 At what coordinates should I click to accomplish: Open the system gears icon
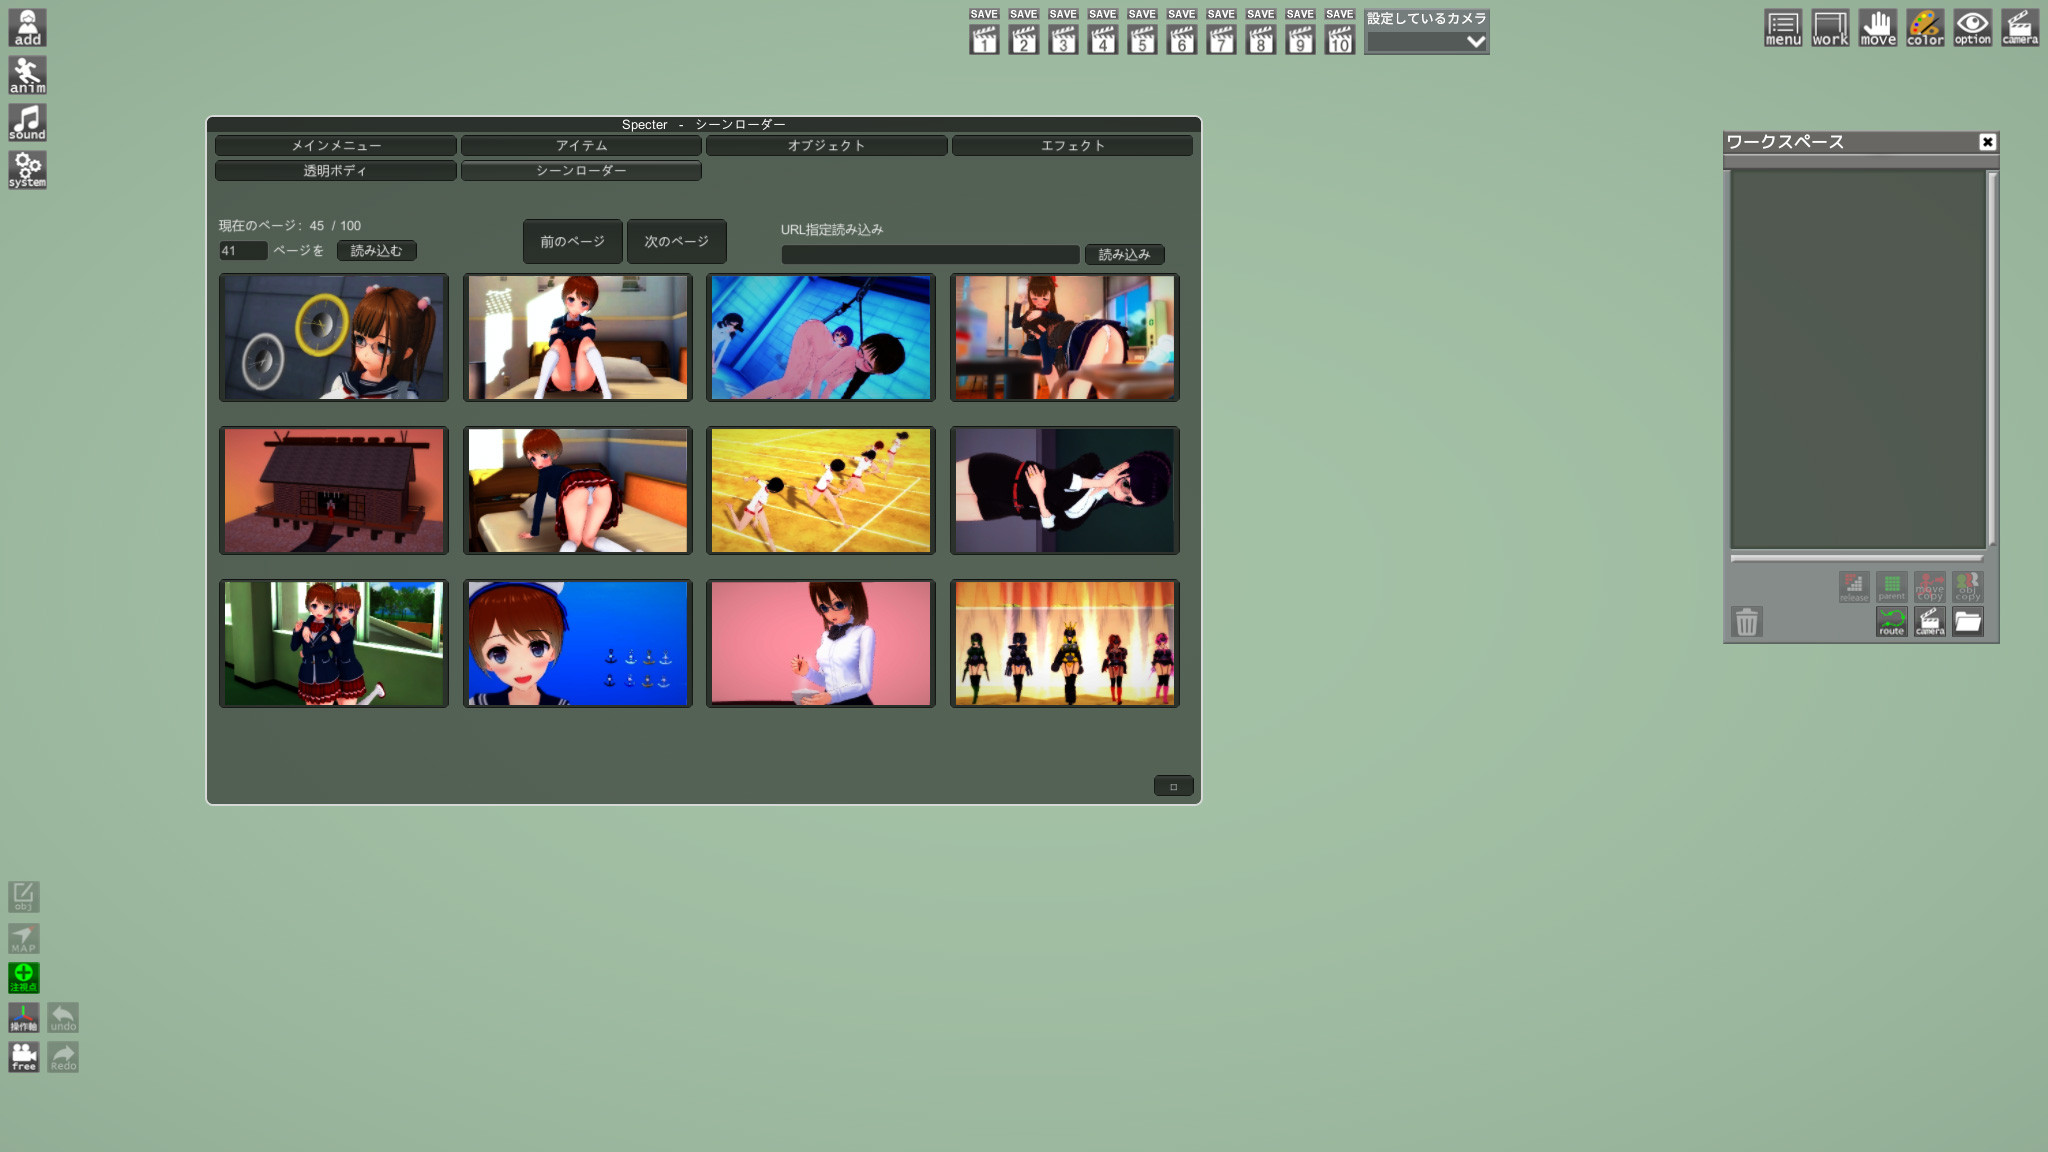click(27, 170)
